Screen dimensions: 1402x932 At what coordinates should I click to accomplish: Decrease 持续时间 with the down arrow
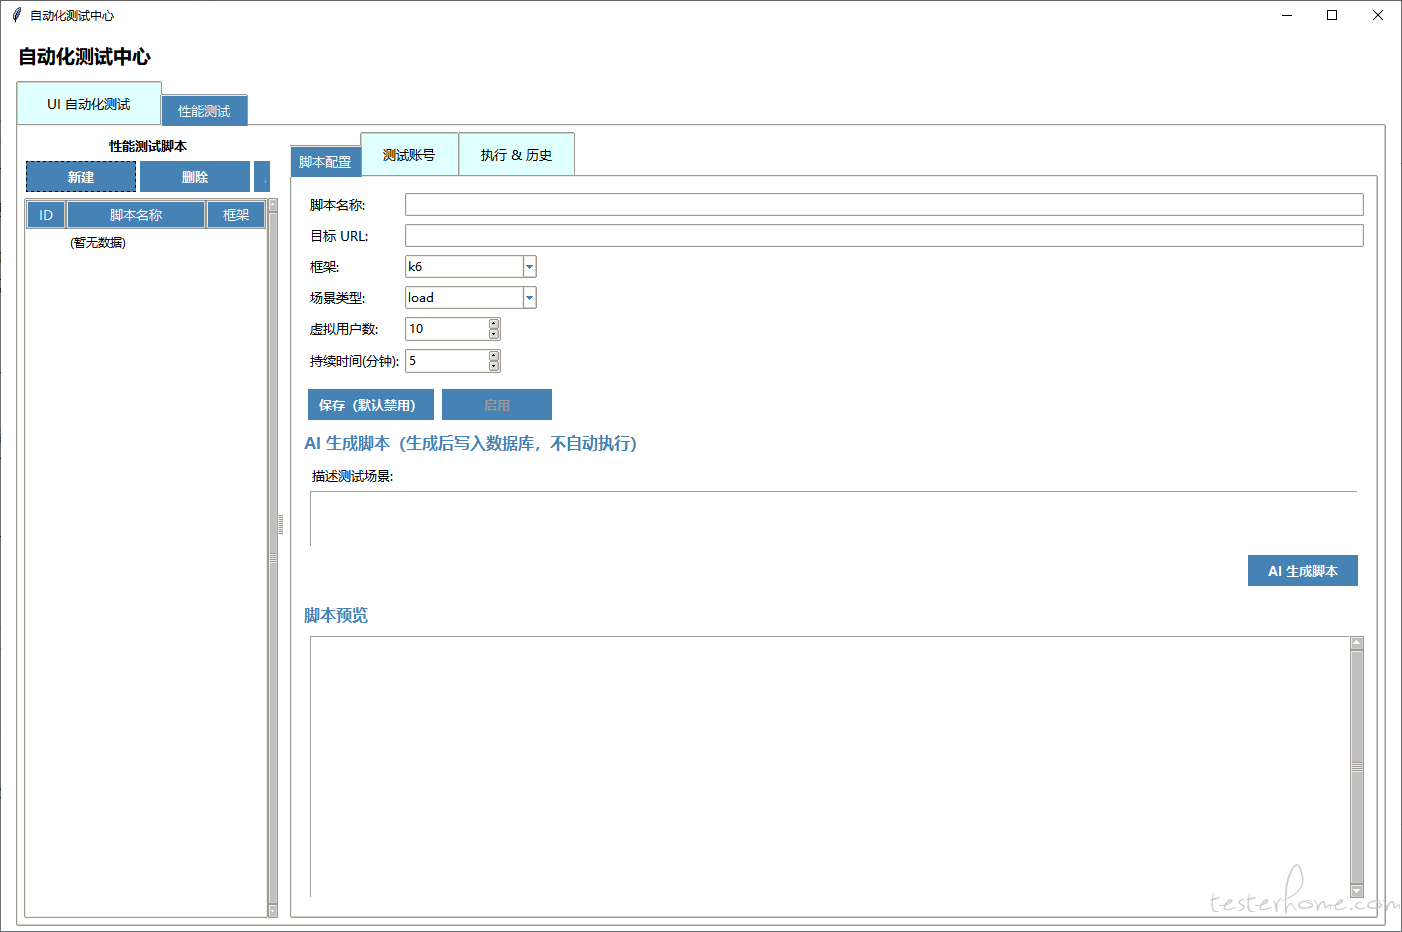[x=494, y=366]
